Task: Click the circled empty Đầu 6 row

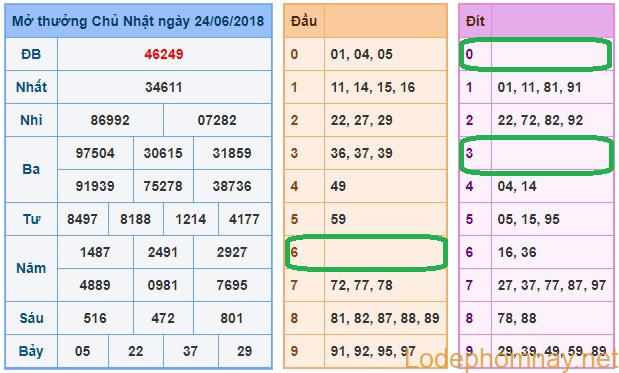Action: 366,253
